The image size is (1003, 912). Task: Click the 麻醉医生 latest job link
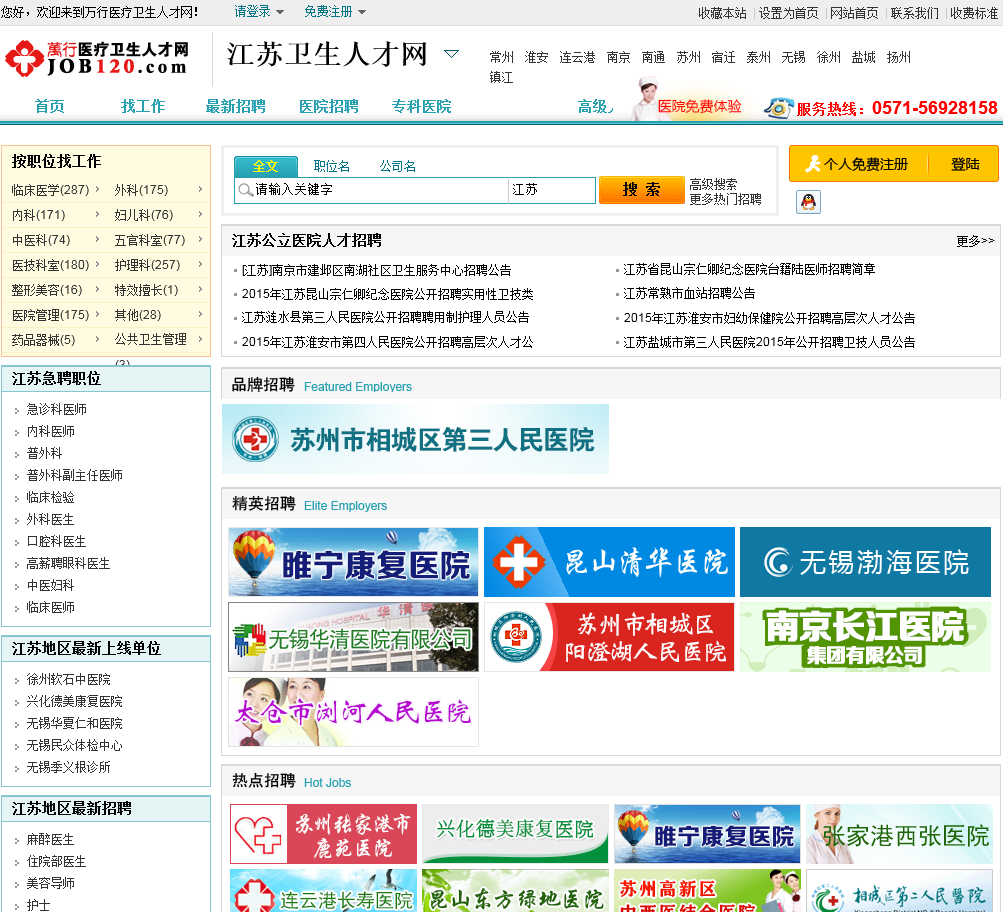pyautogui.click(x=50, y=840)
